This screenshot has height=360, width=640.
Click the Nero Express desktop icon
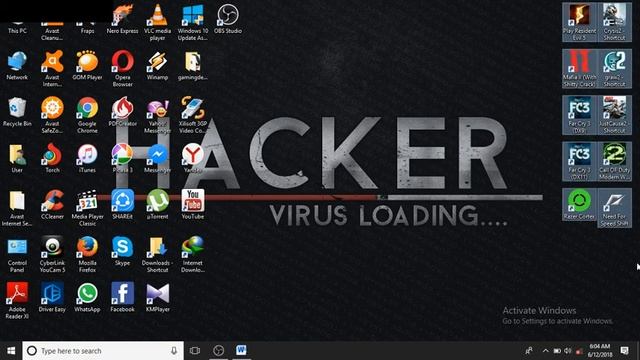pyautogui.click(x=122, y=19)
